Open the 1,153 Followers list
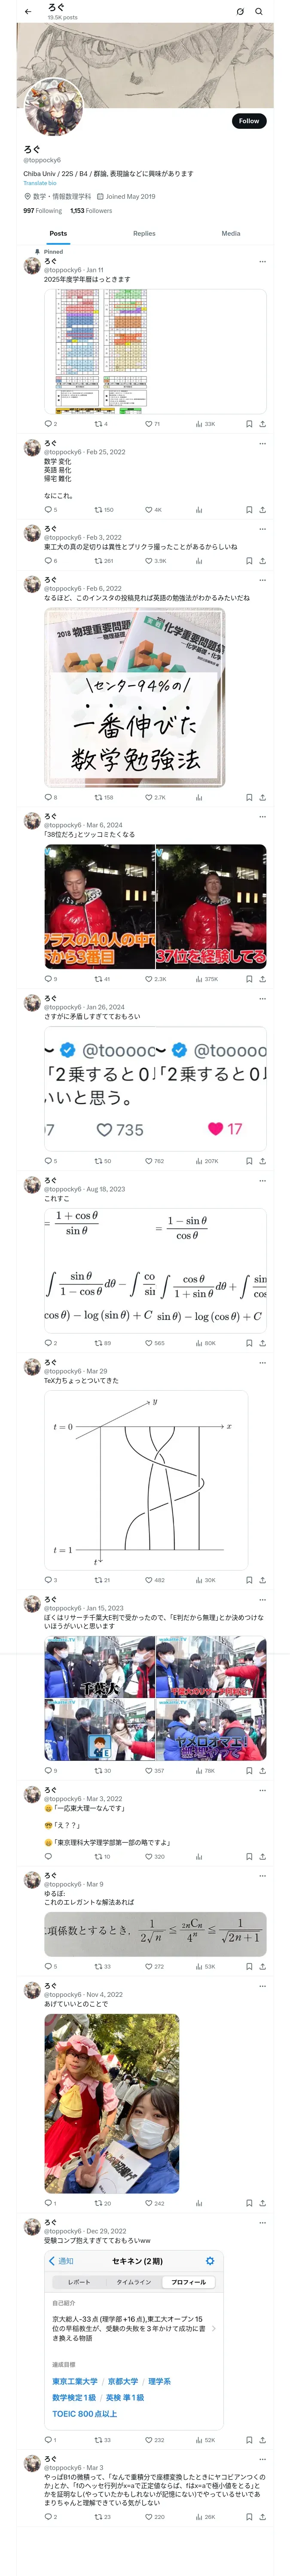 click(91, 211)
